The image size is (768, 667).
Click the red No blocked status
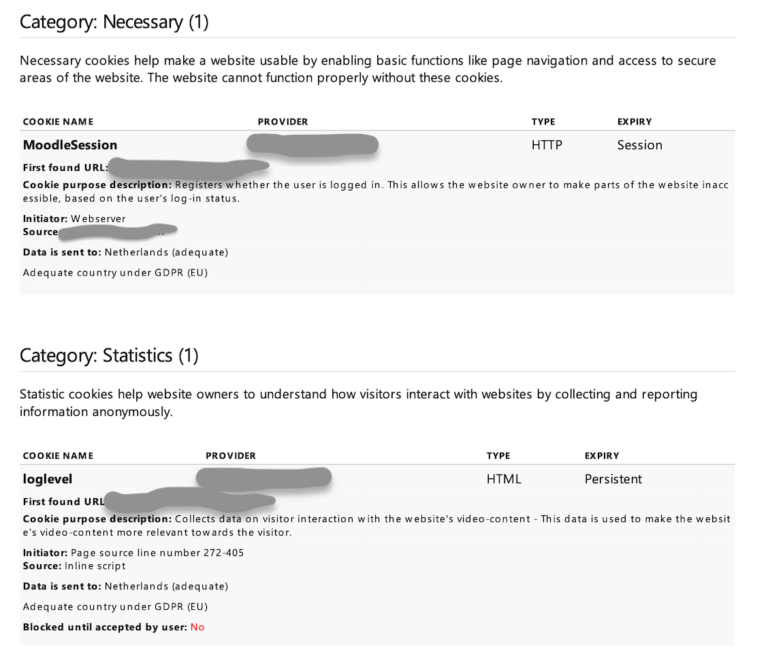pyautogui.click(x=197, y=627)
